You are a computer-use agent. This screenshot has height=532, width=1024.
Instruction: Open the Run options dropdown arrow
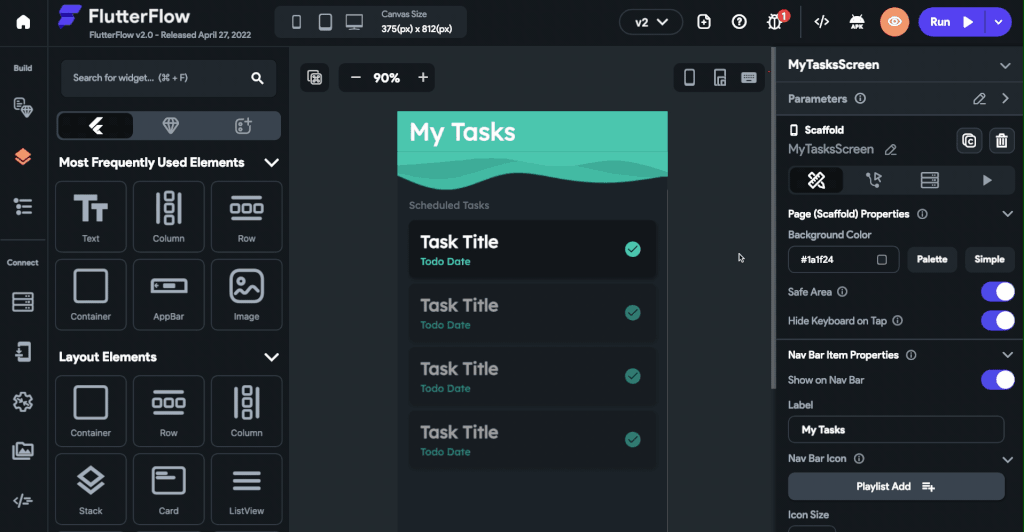click(x=999, y=22)
